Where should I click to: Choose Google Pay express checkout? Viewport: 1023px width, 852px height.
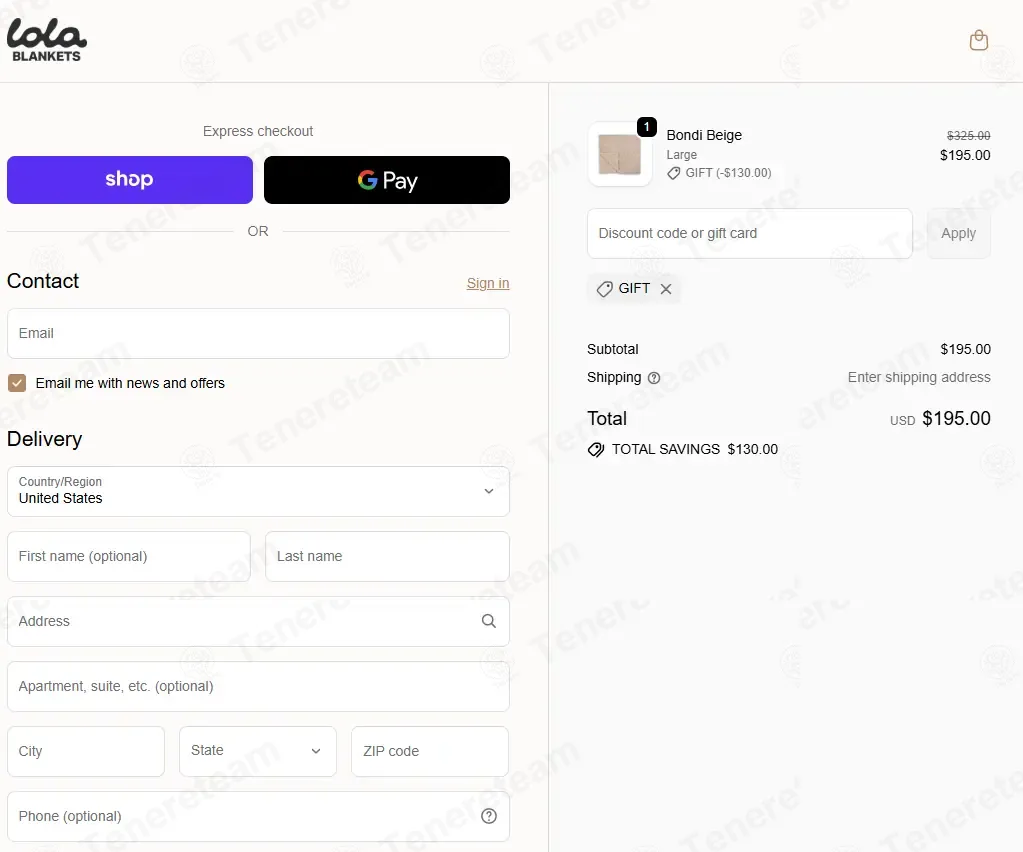click(x=387, y=180)
